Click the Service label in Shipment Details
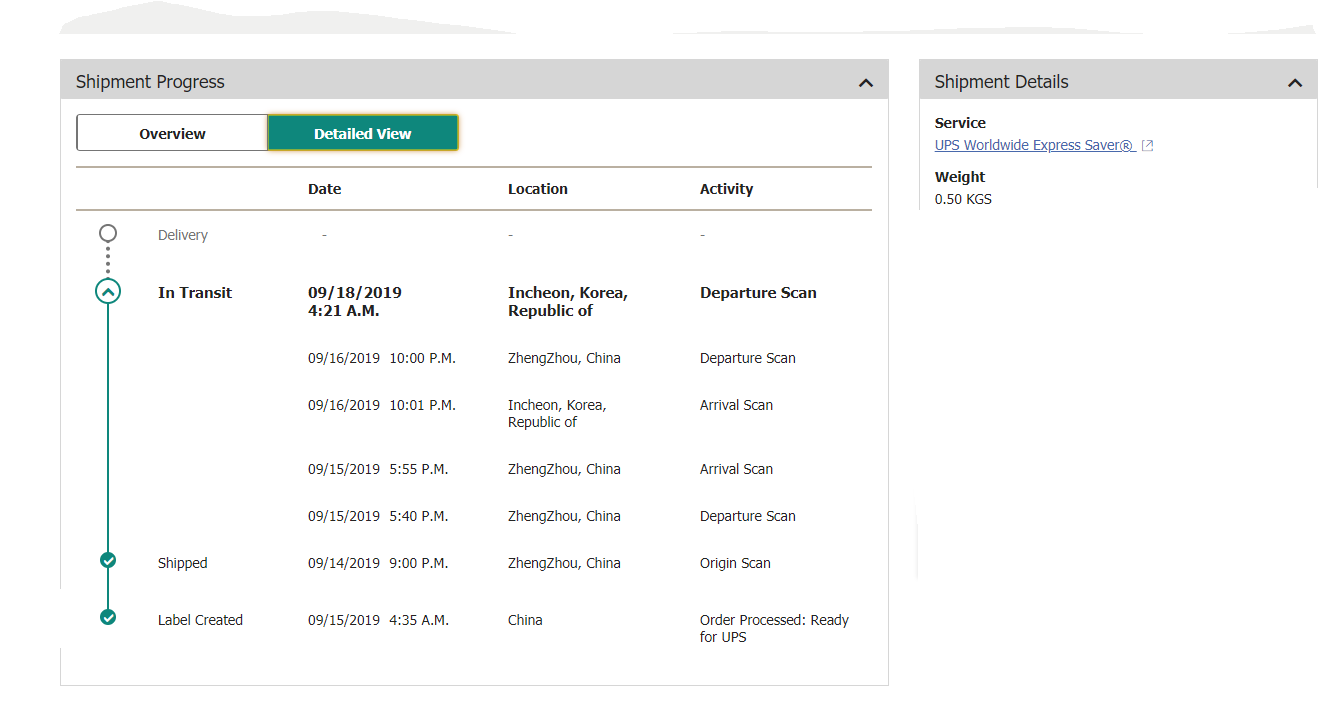This screenshot has width=1335, height=726. tap(960, 123)
